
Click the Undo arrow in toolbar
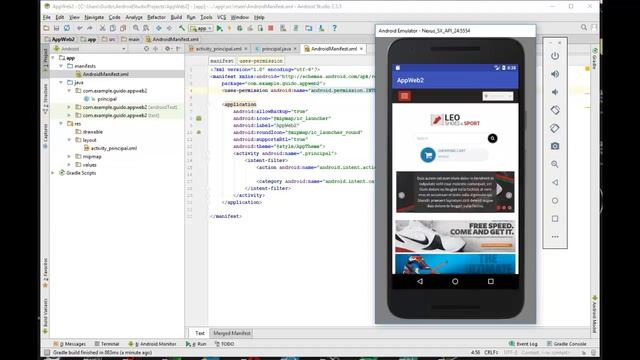click(80, 28)
